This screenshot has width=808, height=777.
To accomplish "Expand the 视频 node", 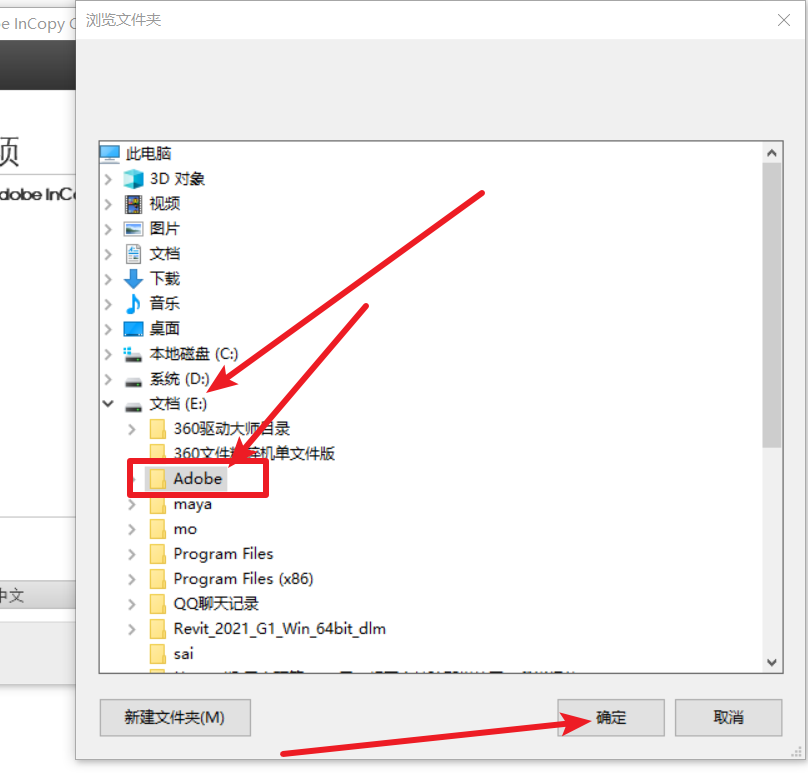I will coord(108,205).
